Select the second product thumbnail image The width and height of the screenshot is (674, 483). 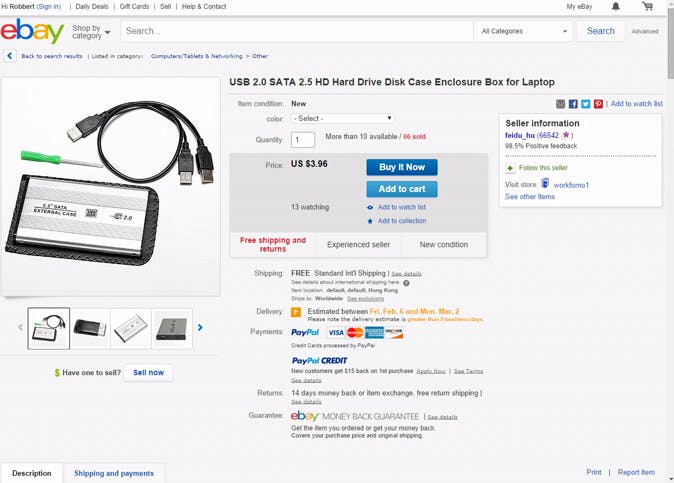coord(90,327)
